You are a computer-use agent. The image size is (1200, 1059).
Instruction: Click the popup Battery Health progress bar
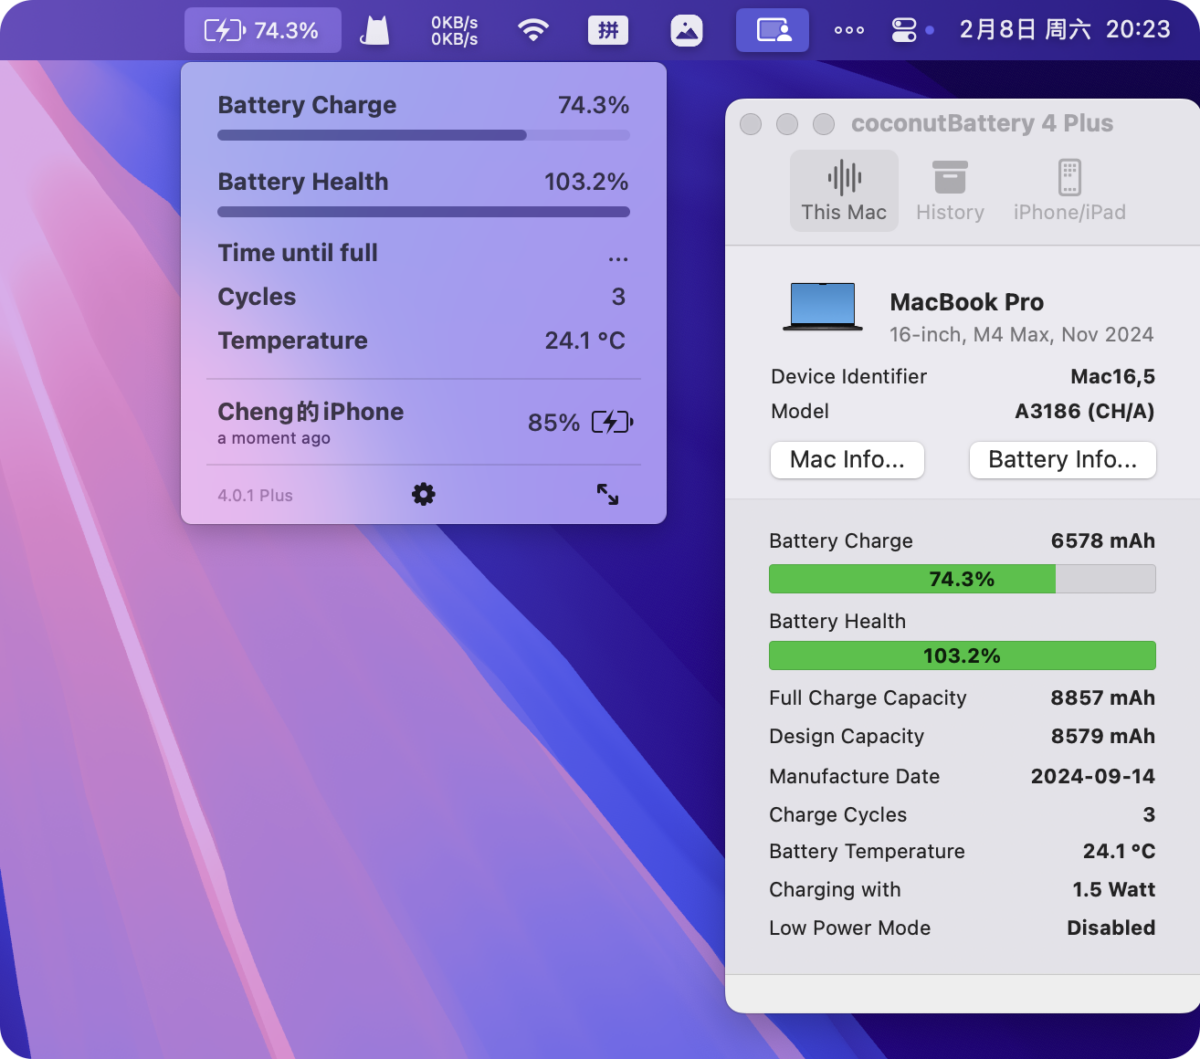(424, 212)
